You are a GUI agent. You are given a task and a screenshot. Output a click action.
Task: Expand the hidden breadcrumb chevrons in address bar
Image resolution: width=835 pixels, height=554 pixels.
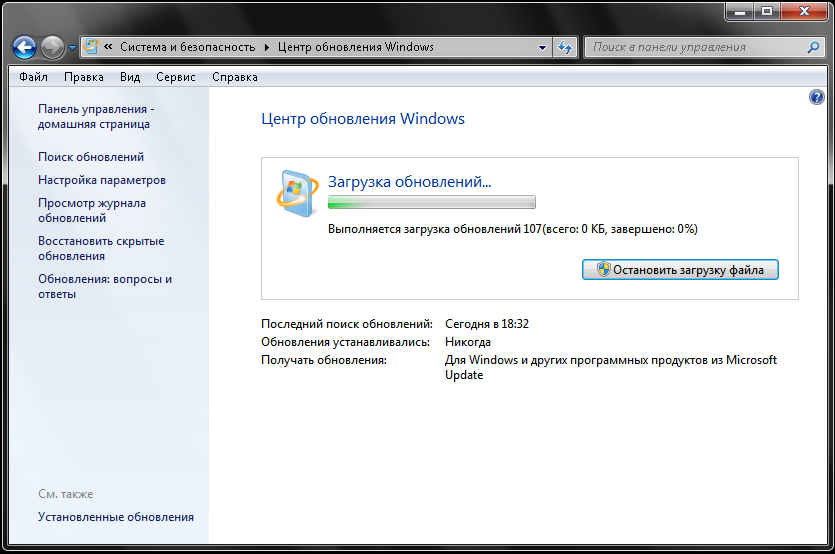(x=108, y=47)
